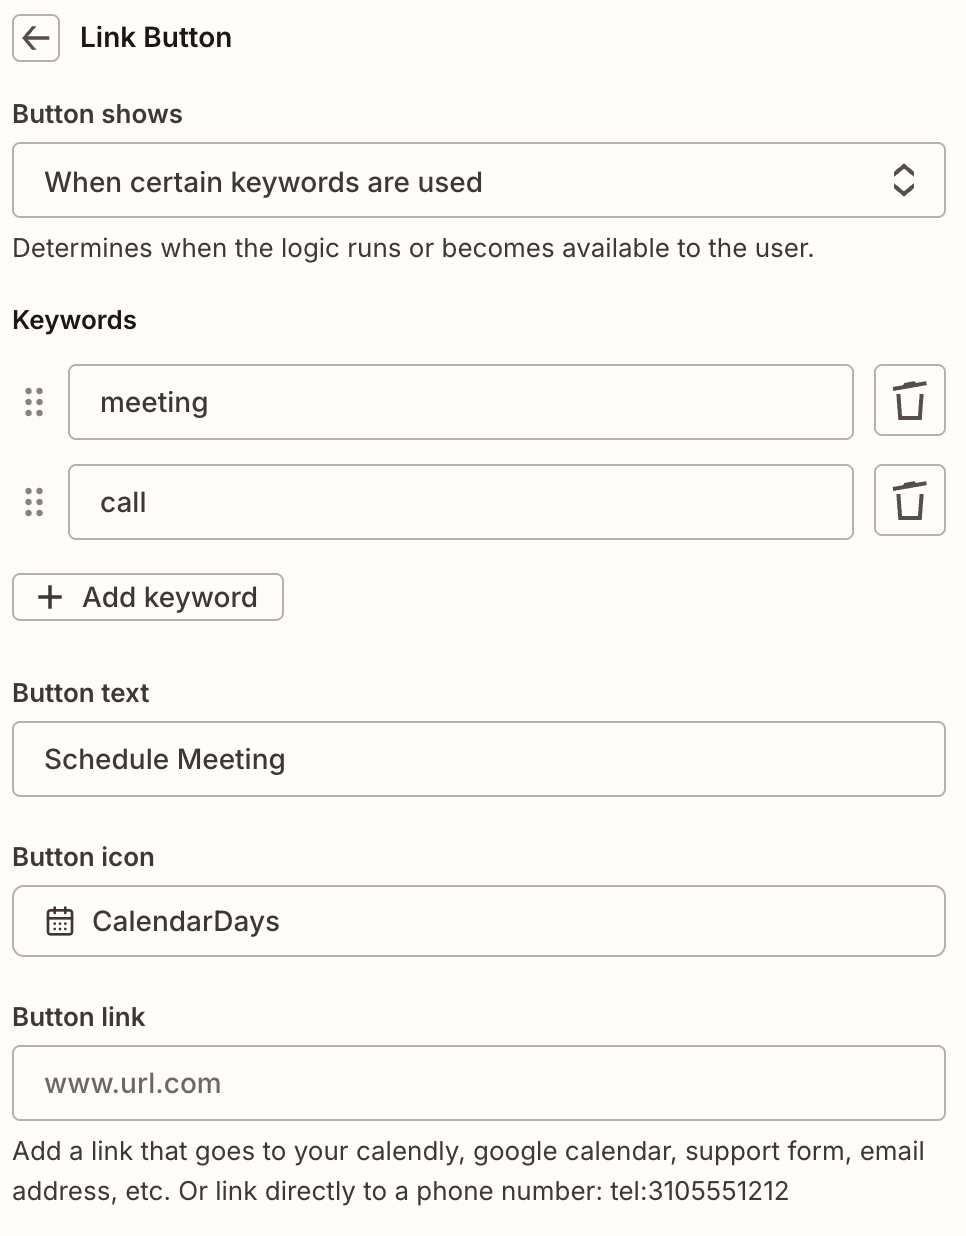Open the Button icon picker showing CalendarDays
The width and height of the screenshot is (966, 1236).
pos(478,921)
